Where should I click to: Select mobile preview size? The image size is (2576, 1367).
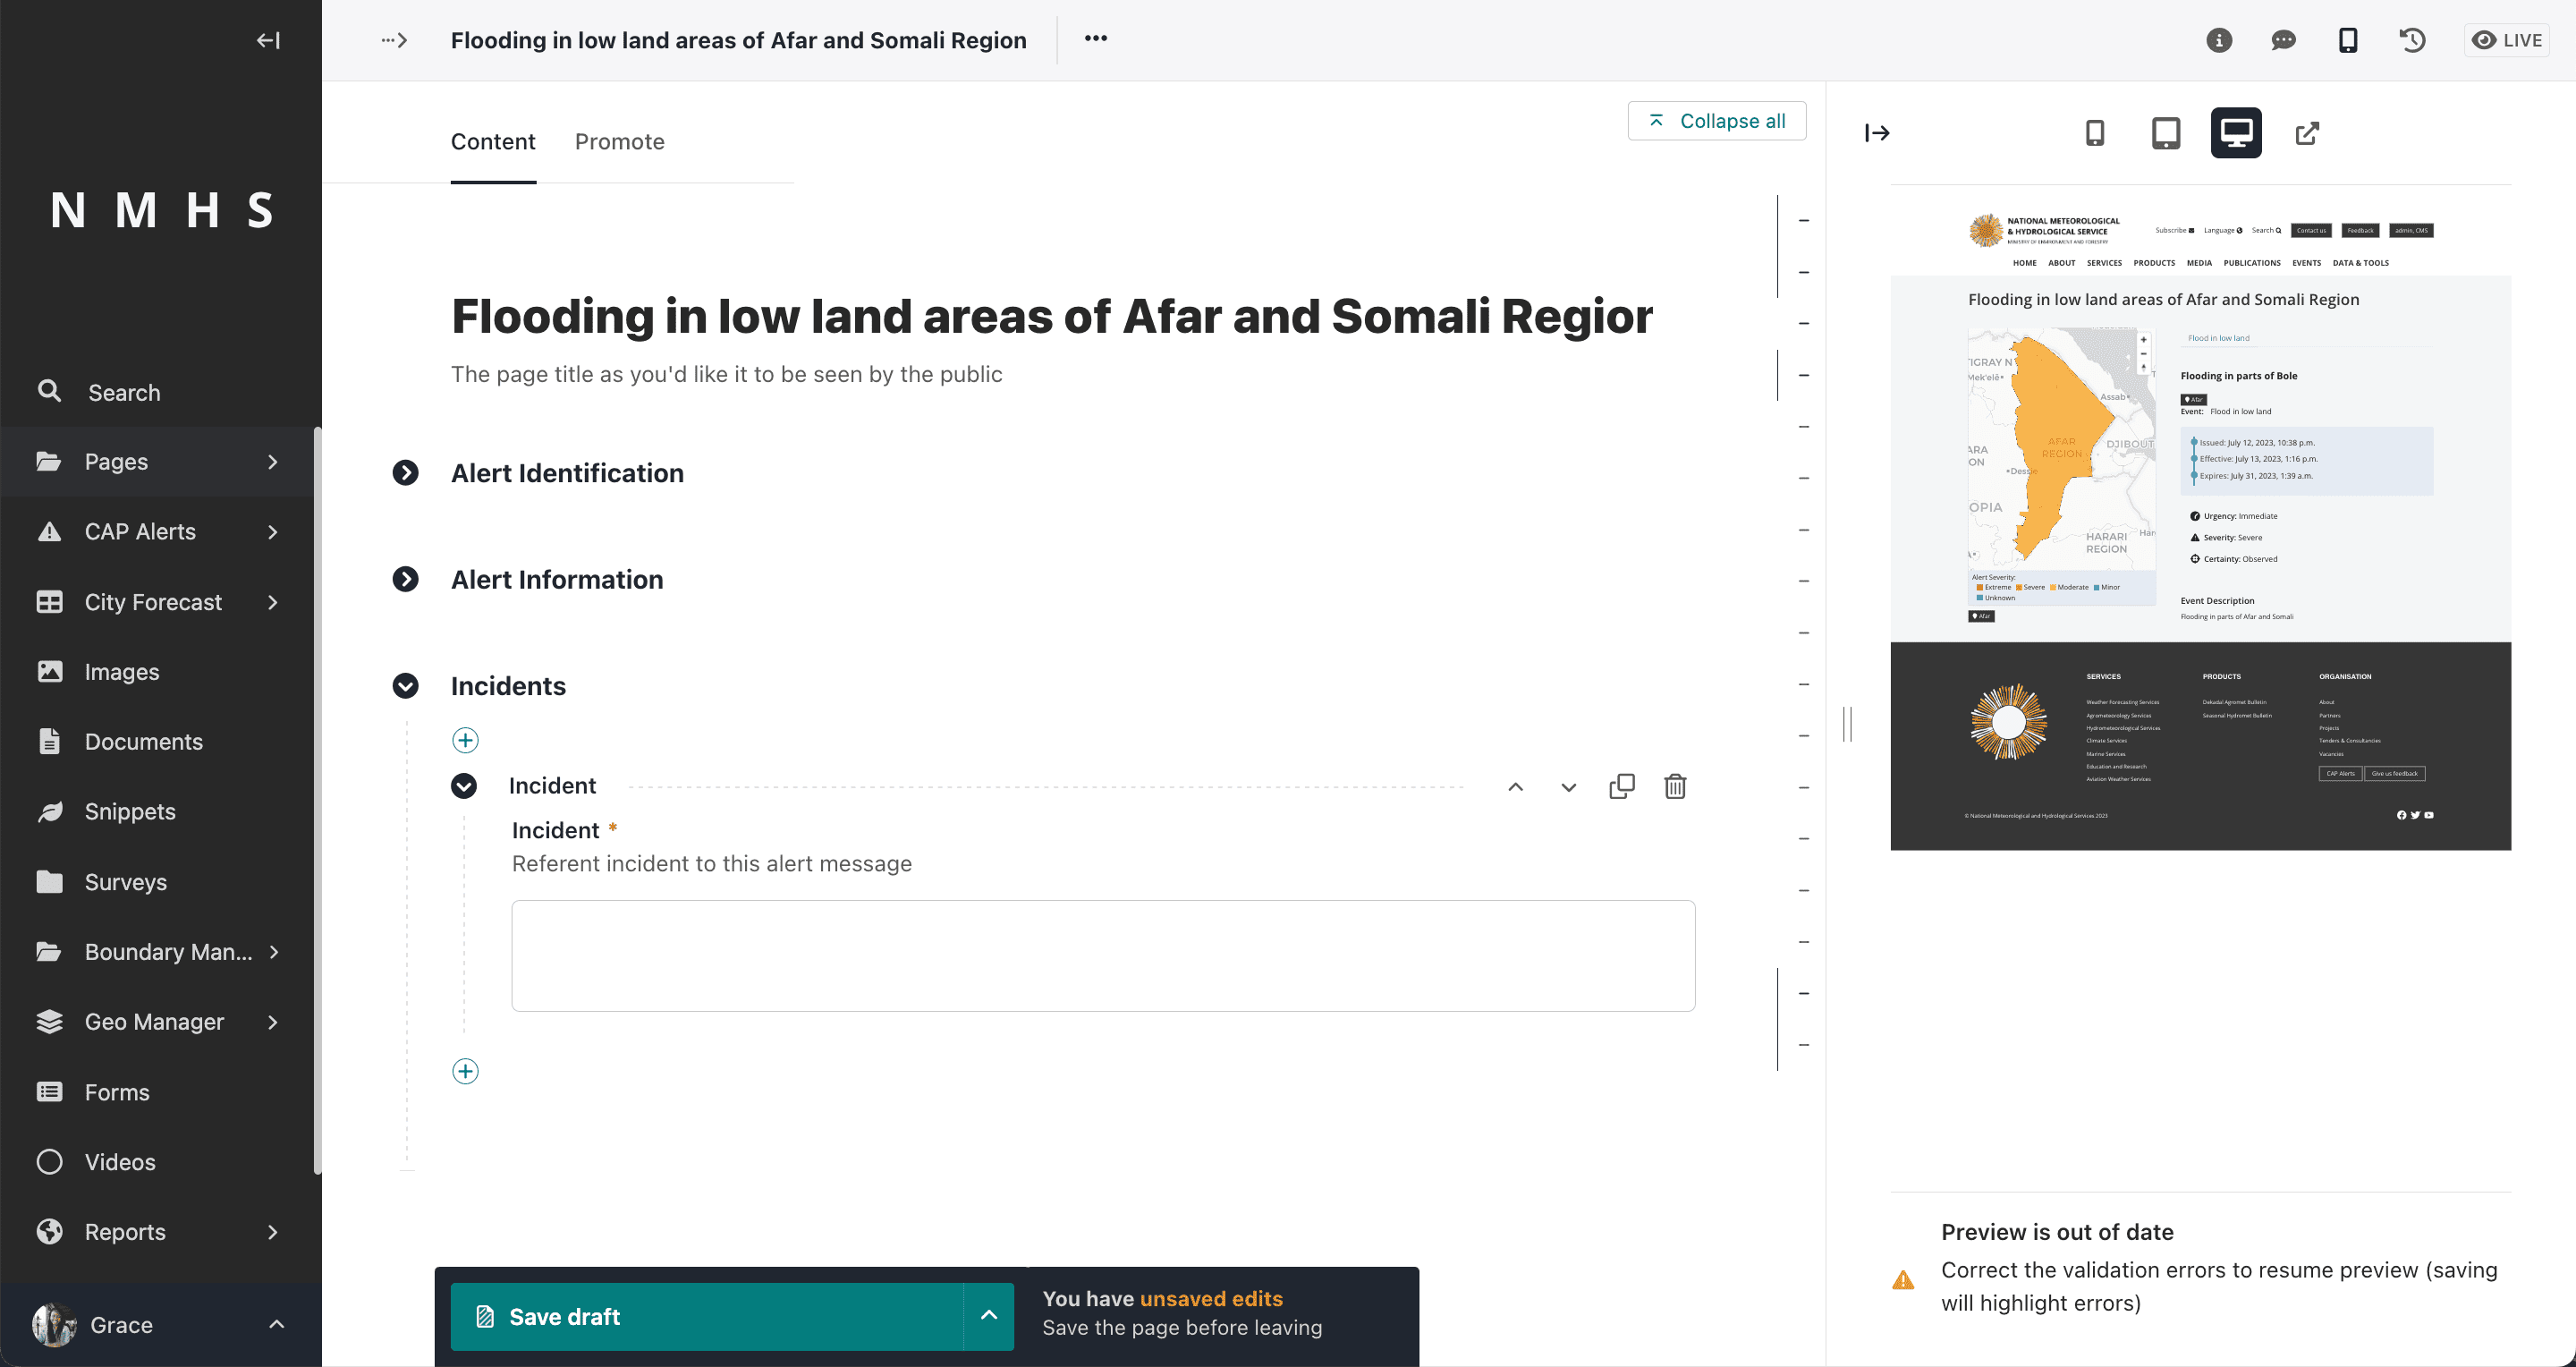pyautogui.click(x=2095, y=133)
